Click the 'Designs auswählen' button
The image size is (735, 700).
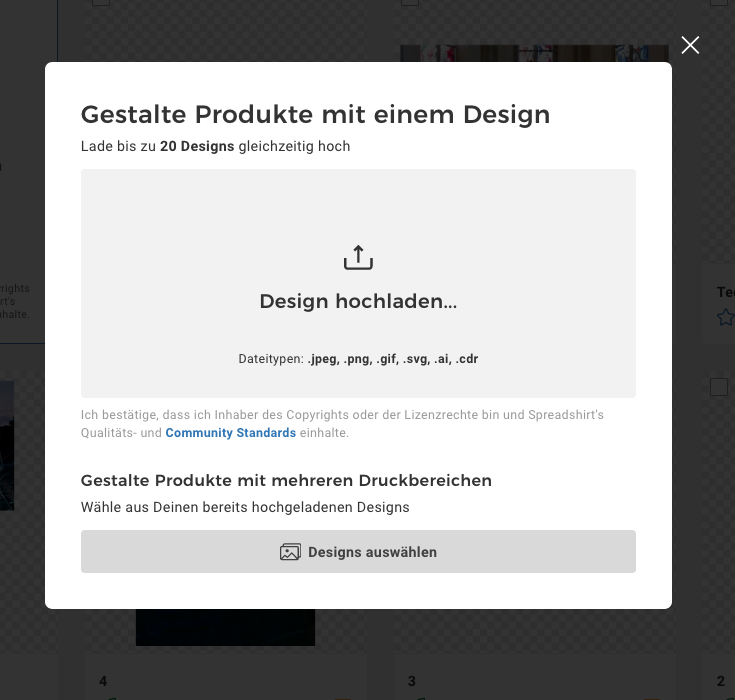(x=358, y=551)
